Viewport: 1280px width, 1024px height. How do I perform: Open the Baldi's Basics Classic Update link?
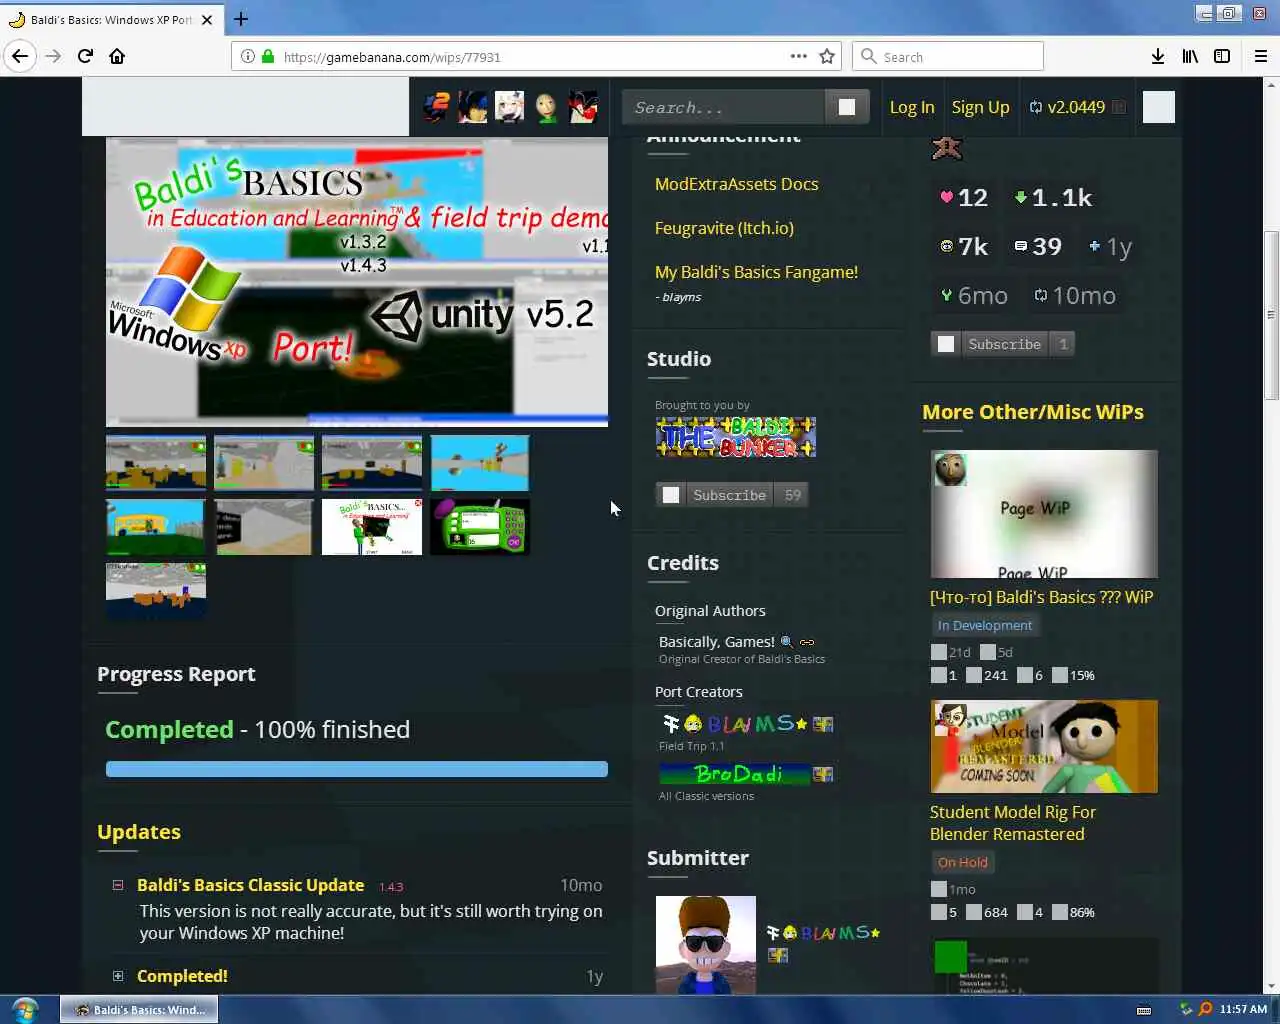(250, 885)
